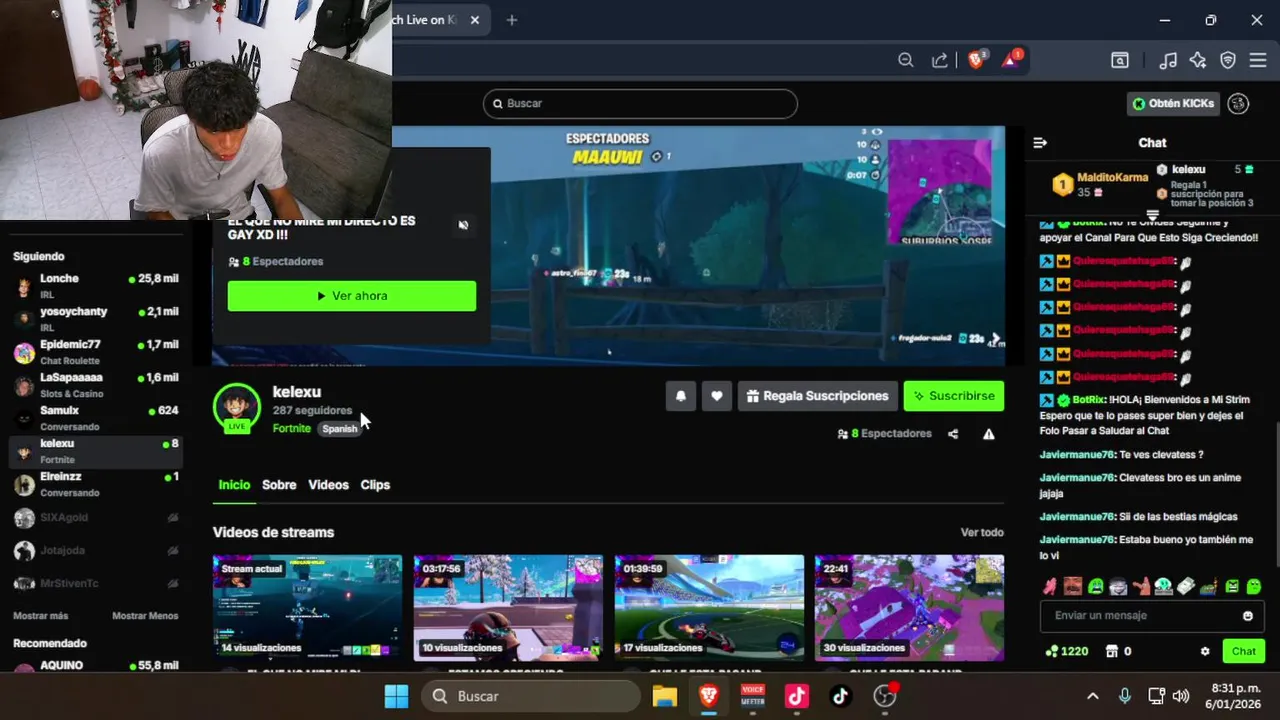This screenshot has height=720, width=1280.
Task: Click the Spanish language tag
Action: [x=340, y=429]
